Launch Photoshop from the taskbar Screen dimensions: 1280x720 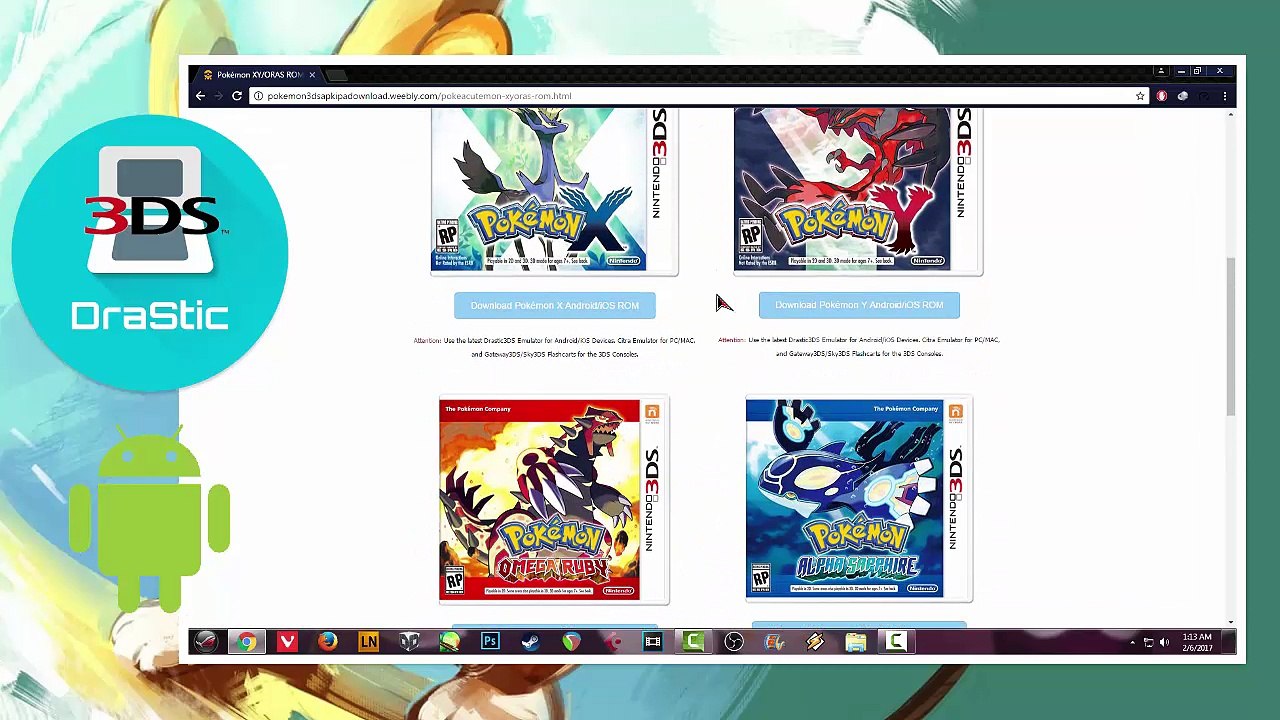[x=490, y=642]
